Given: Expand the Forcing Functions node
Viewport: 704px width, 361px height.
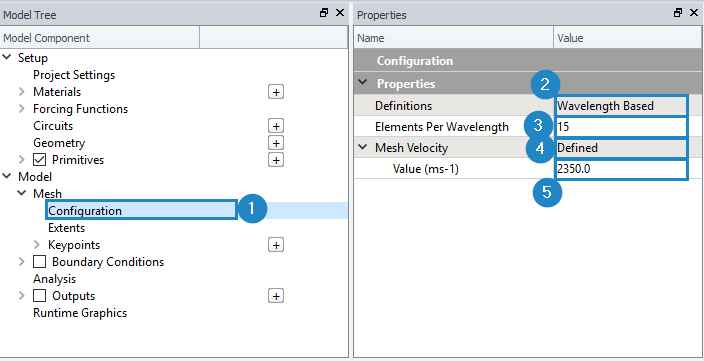Looking at the screenshot, I should click(22, 109).
